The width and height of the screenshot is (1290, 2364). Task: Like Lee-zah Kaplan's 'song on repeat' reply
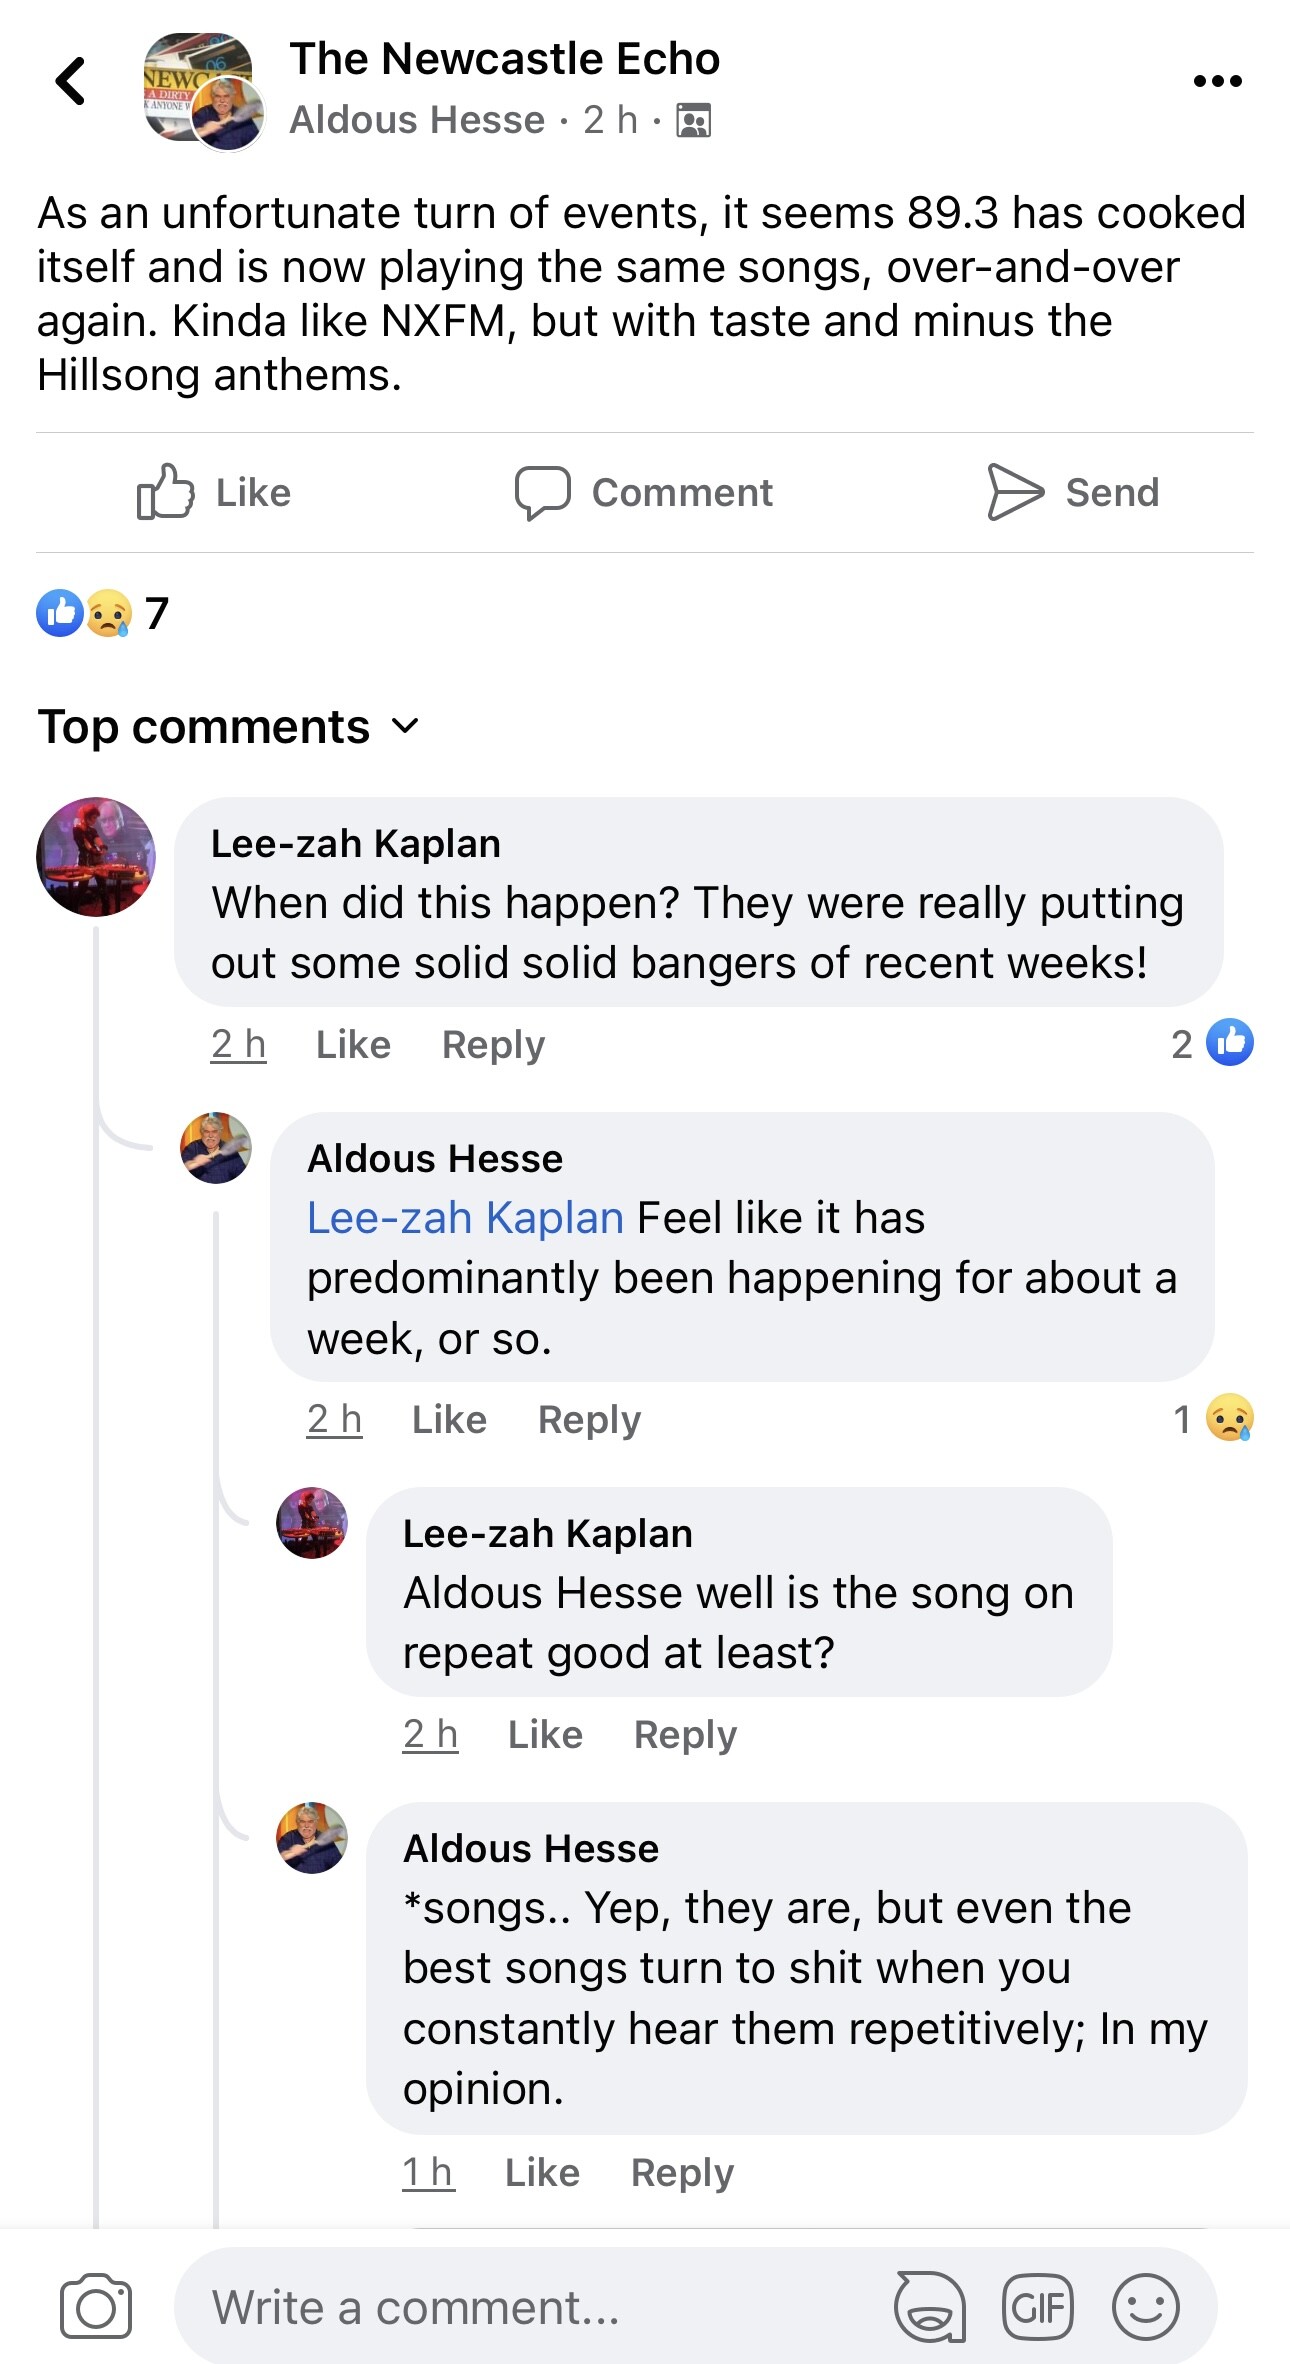pyautogui.click(x=545, y=1735)
